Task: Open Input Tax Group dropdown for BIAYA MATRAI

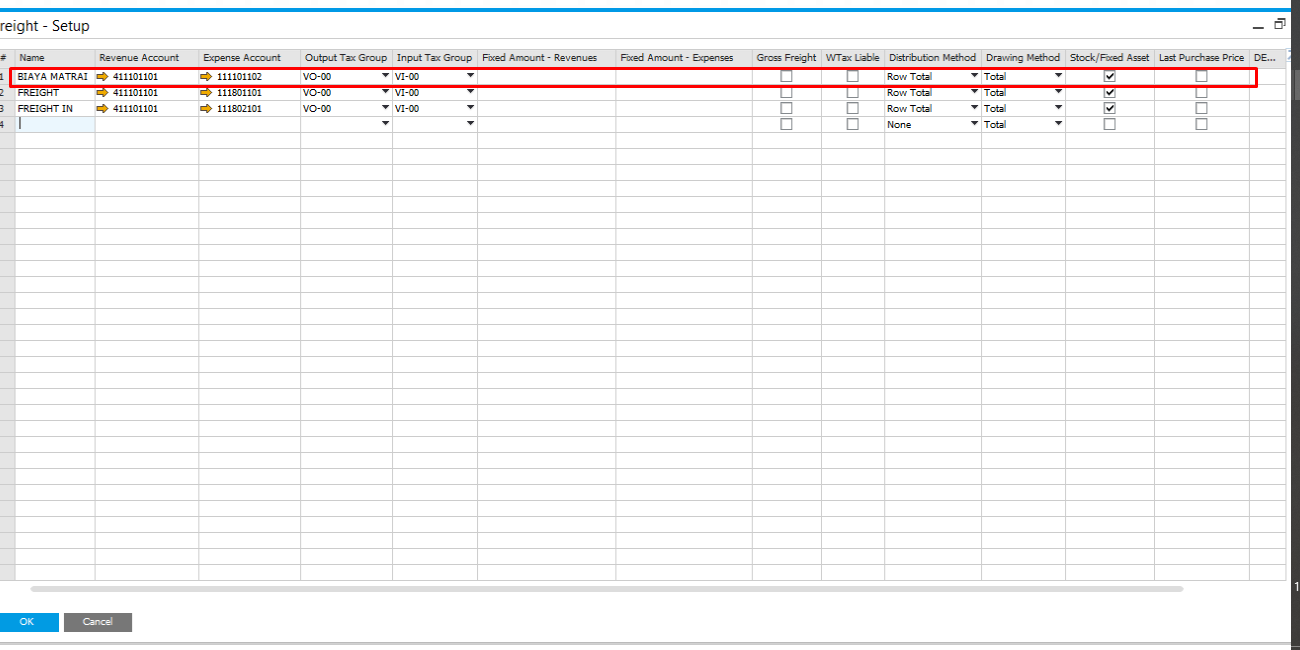Action: pyautogui.click(x=470, y=75)
